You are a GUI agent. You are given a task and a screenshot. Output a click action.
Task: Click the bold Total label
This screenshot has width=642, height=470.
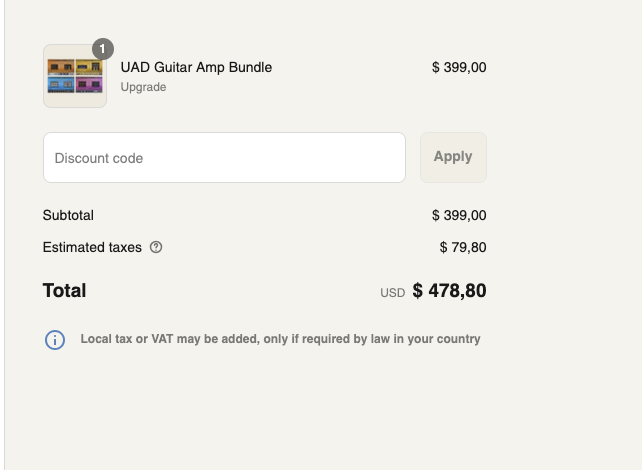point(64,291)
